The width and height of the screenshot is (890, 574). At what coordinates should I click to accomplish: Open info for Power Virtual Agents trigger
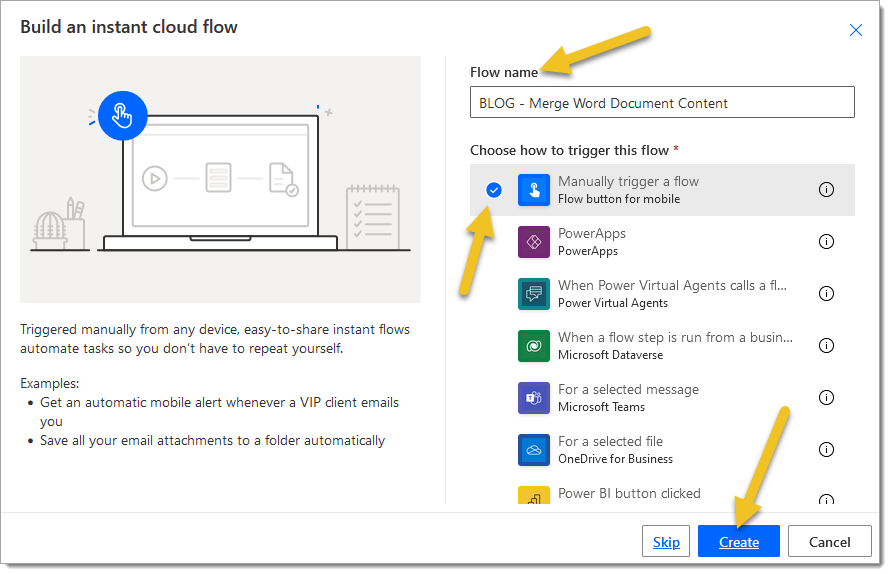[x=826, y=294]
